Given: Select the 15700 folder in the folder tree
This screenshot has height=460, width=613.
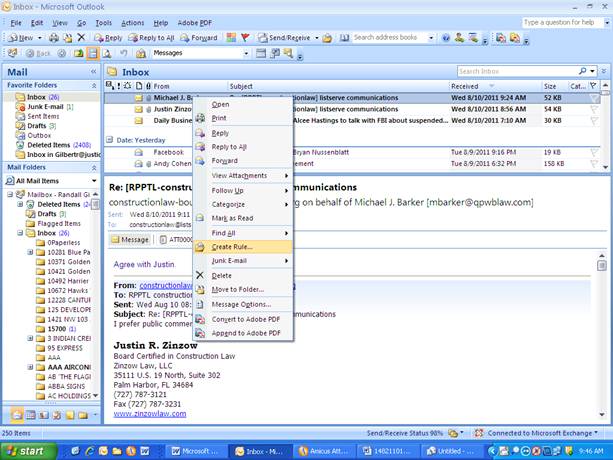Looking at the screenshot, I should tap(56, 329).
